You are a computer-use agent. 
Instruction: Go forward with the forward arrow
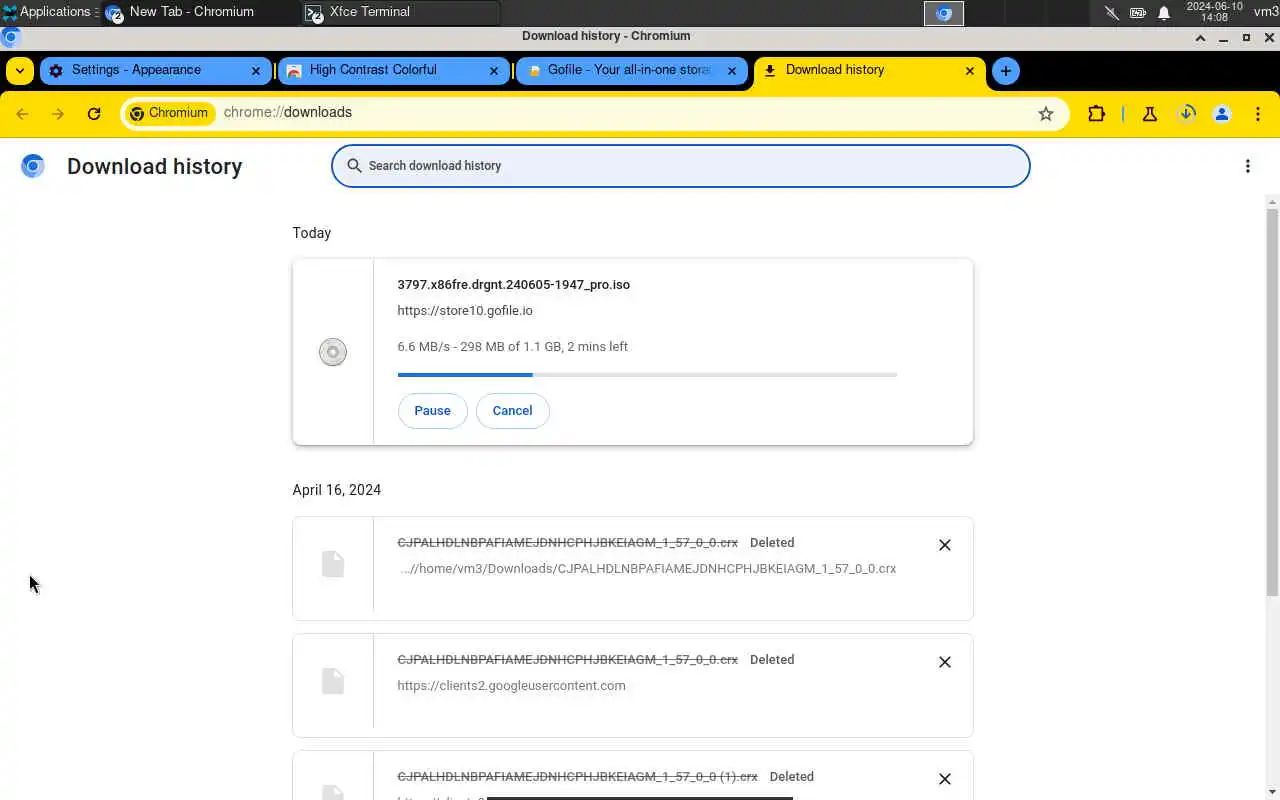click(58, 114)
